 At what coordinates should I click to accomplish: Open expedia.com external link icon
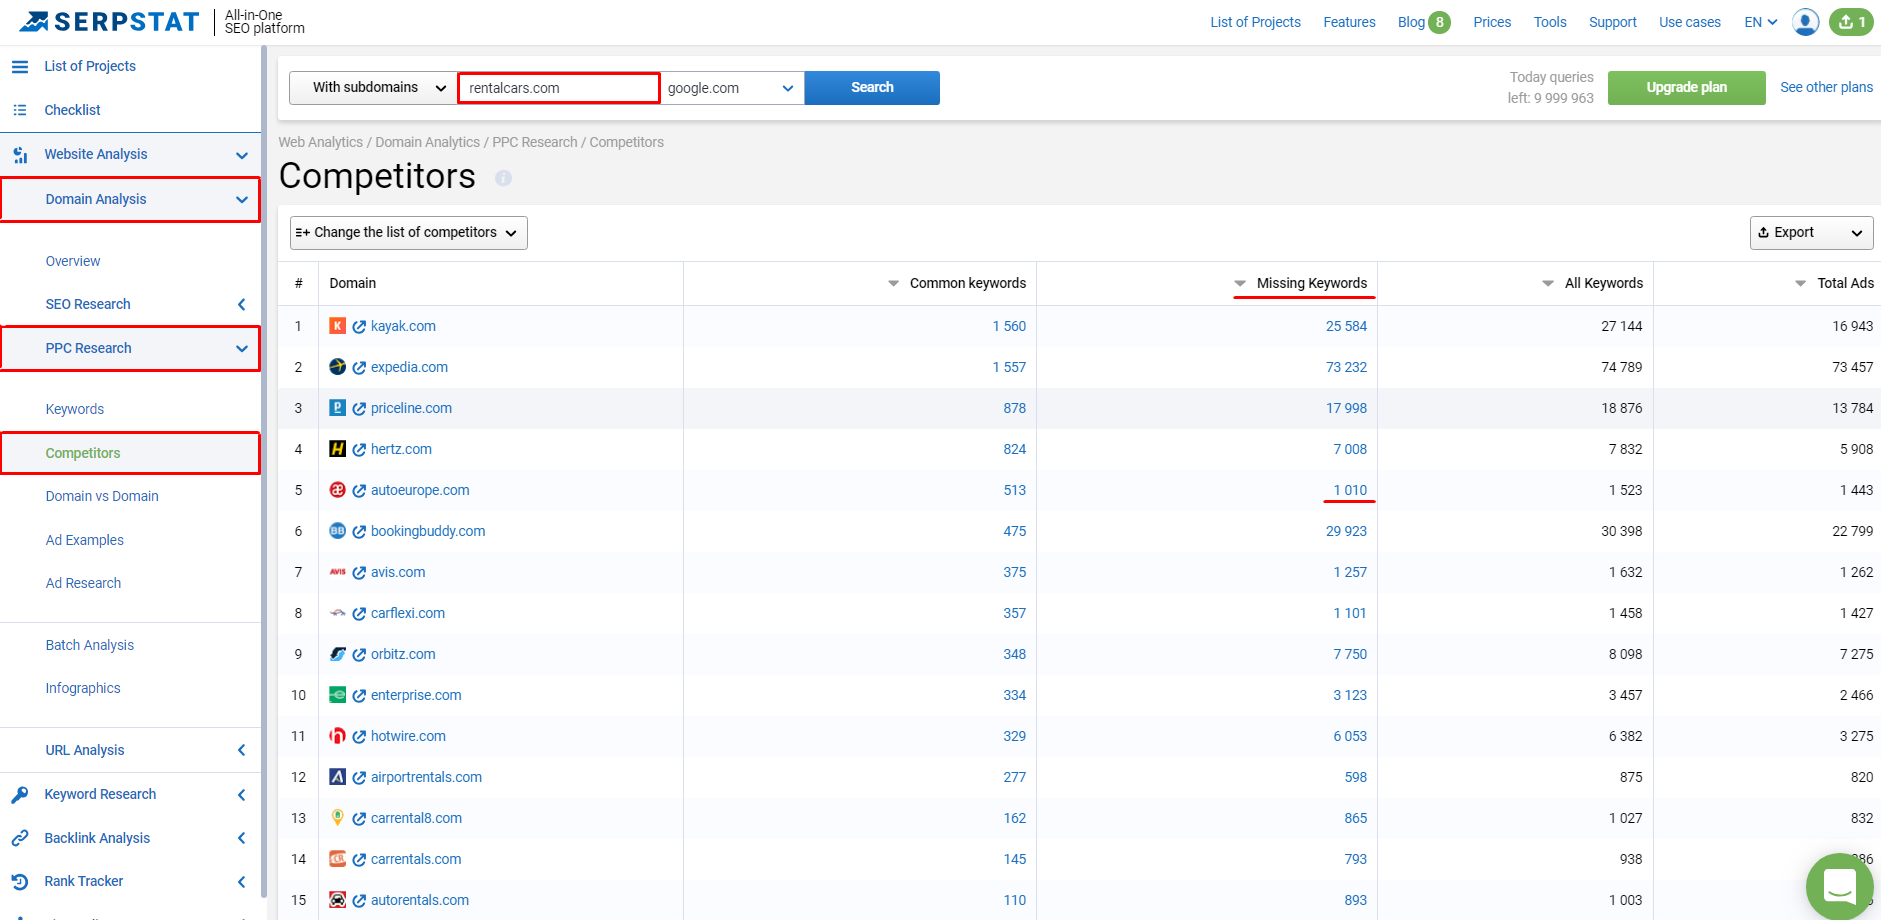(359, 368)
